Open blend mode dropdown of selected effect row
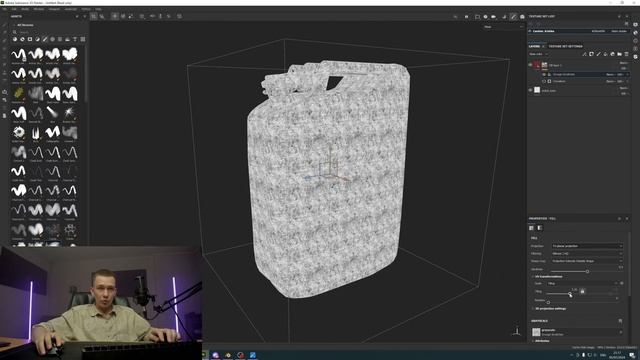This screenshot has height=360, width=640. tap(611, 75)
